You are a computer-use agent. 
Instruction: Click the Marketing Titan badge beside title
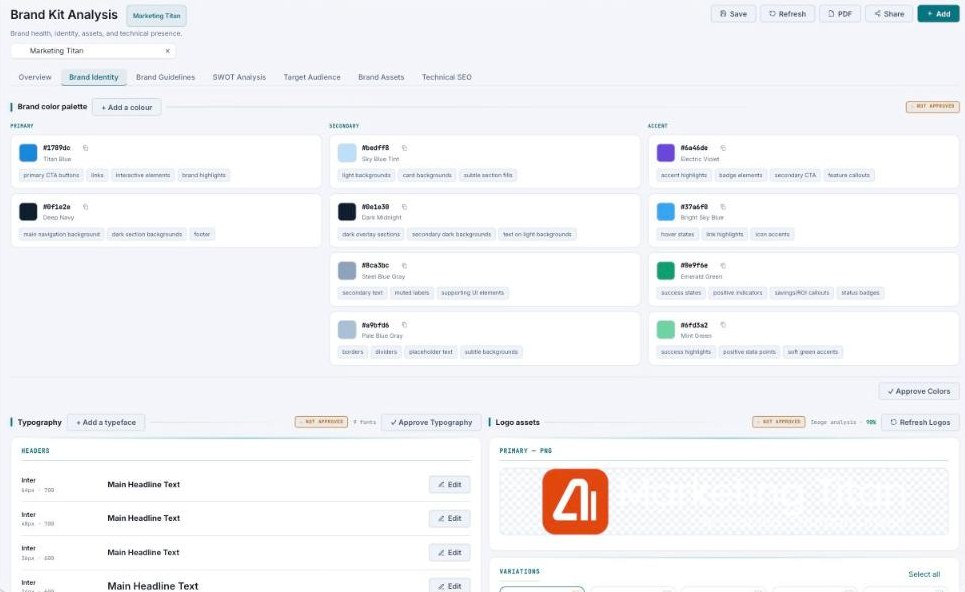coord(156,16)
